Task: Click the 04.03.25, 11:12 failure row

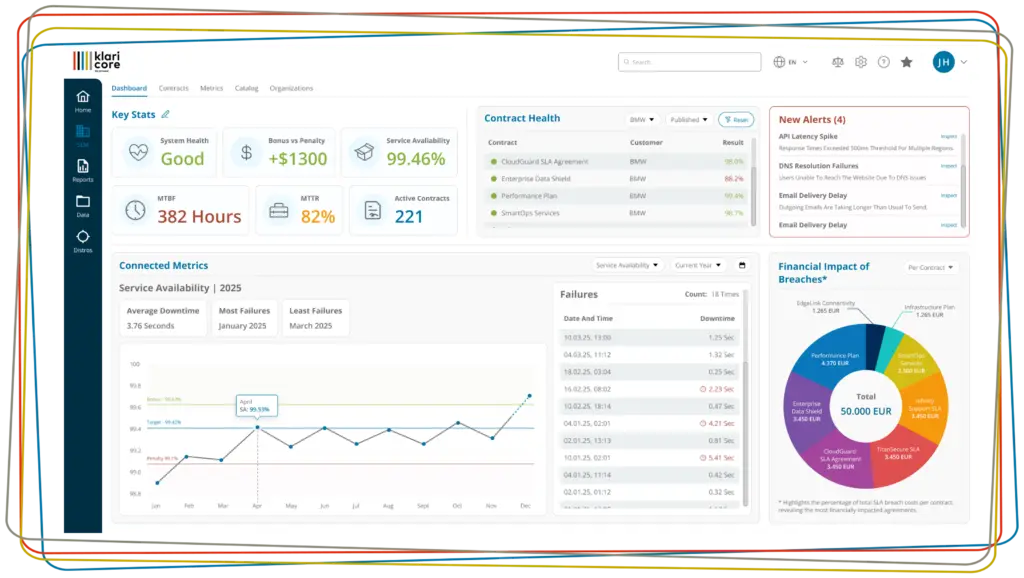Action: tap(649, 355)
